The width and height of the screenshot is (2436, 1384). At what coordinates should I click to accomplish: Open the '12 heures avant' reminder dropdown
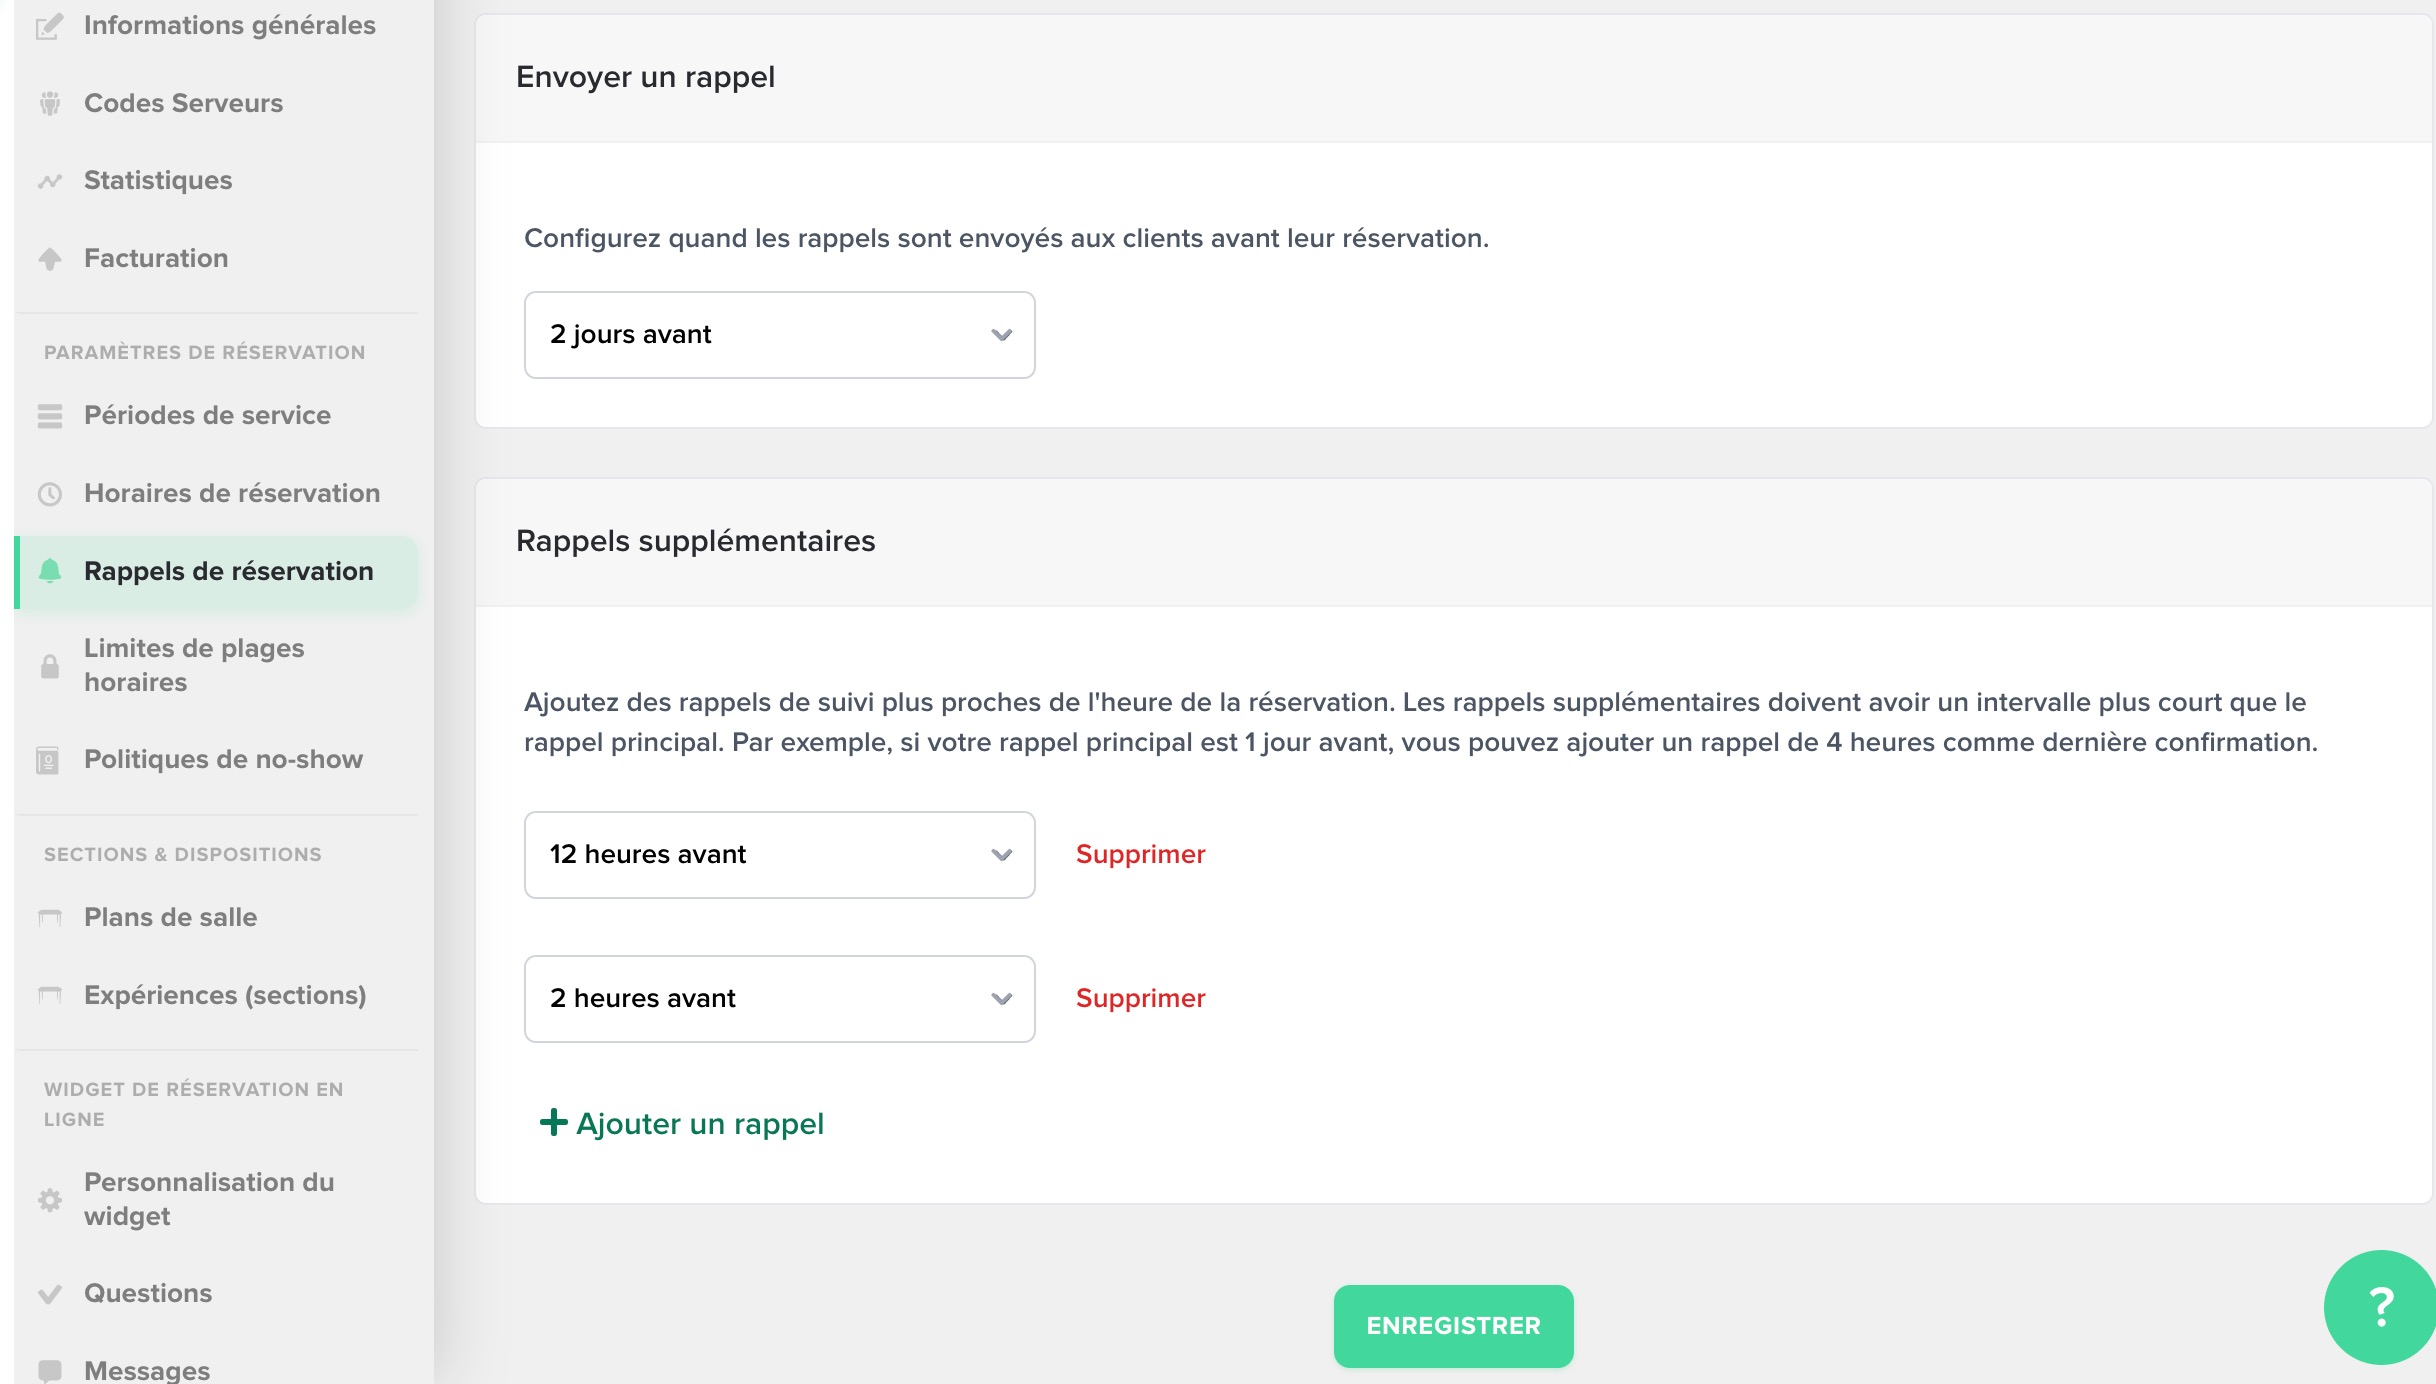(x=779, y=855)
